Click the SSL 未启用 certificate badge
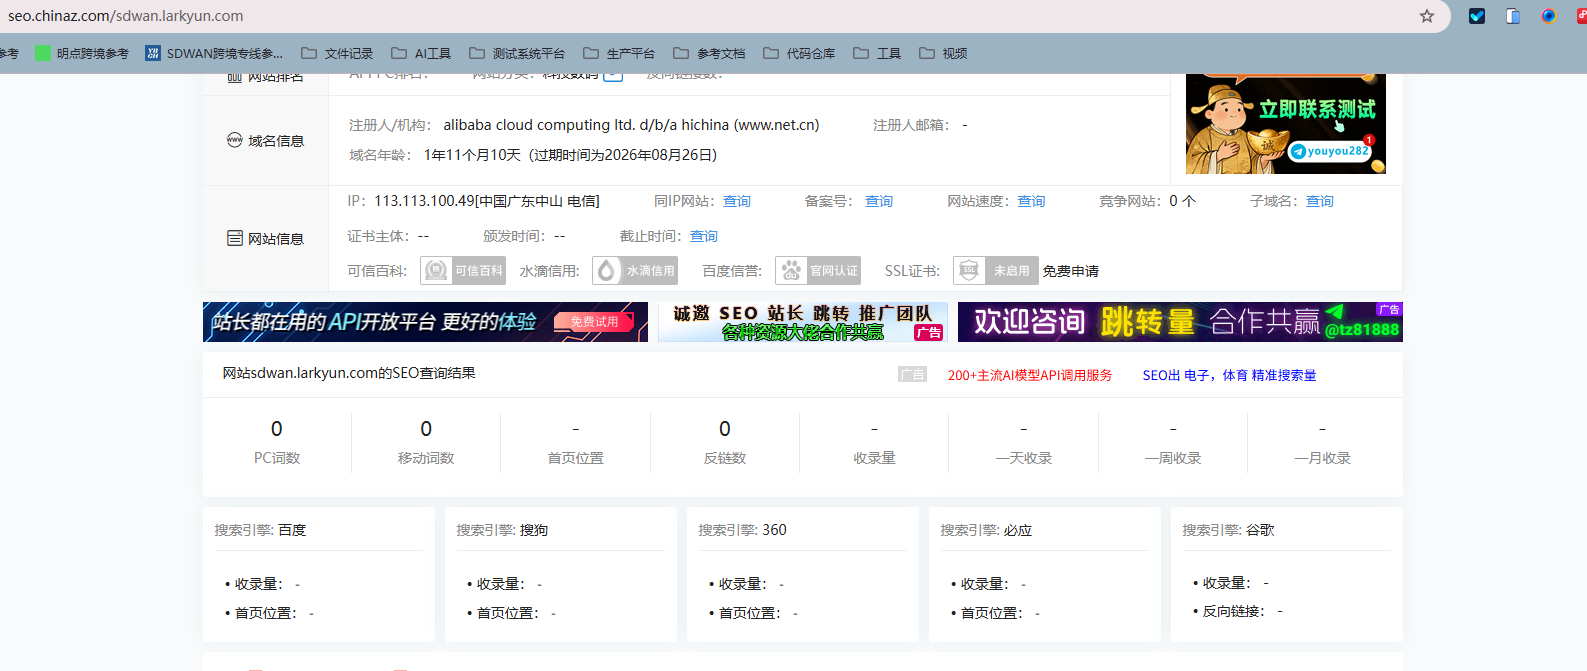This screenshot has width=1587, height=671. coord(996,271)
